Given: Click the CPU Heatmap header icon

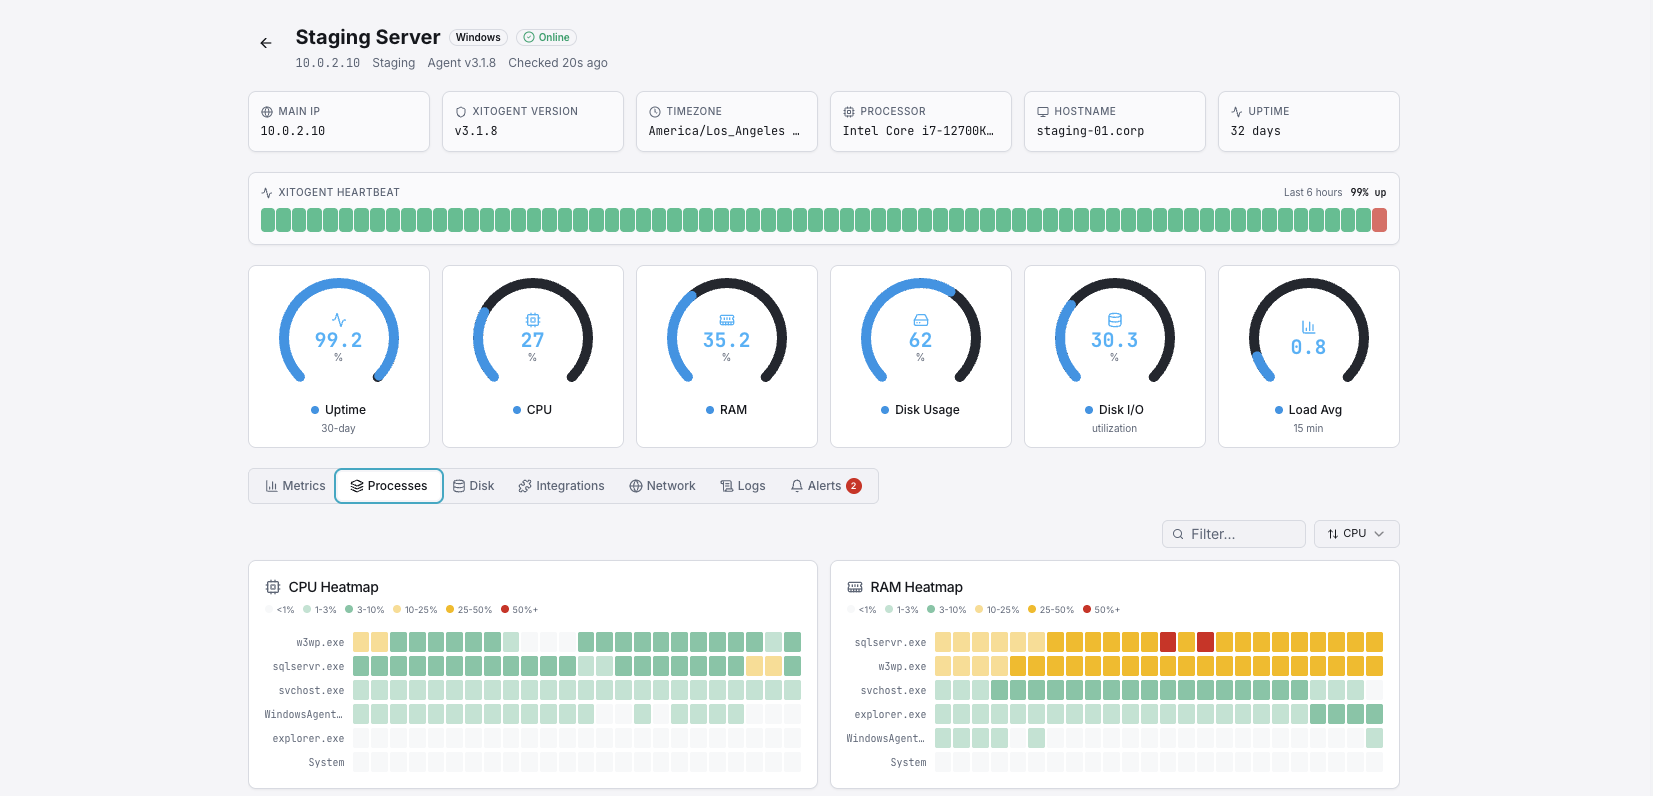Looking at the screenshot, I should pyautogui.click(x=273, y=587).
